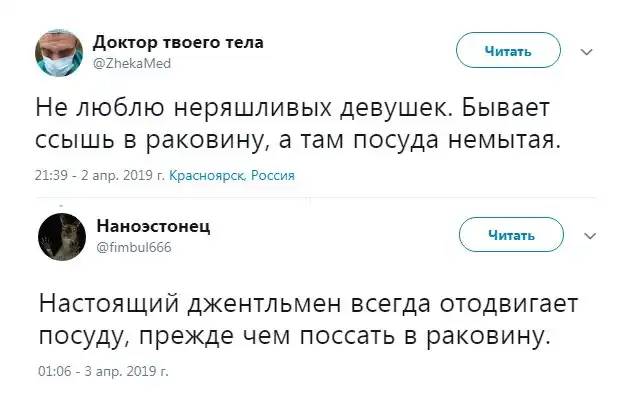
Task: Open the Доктор твоего тела profile picture
Action: (x=60, y=51)
